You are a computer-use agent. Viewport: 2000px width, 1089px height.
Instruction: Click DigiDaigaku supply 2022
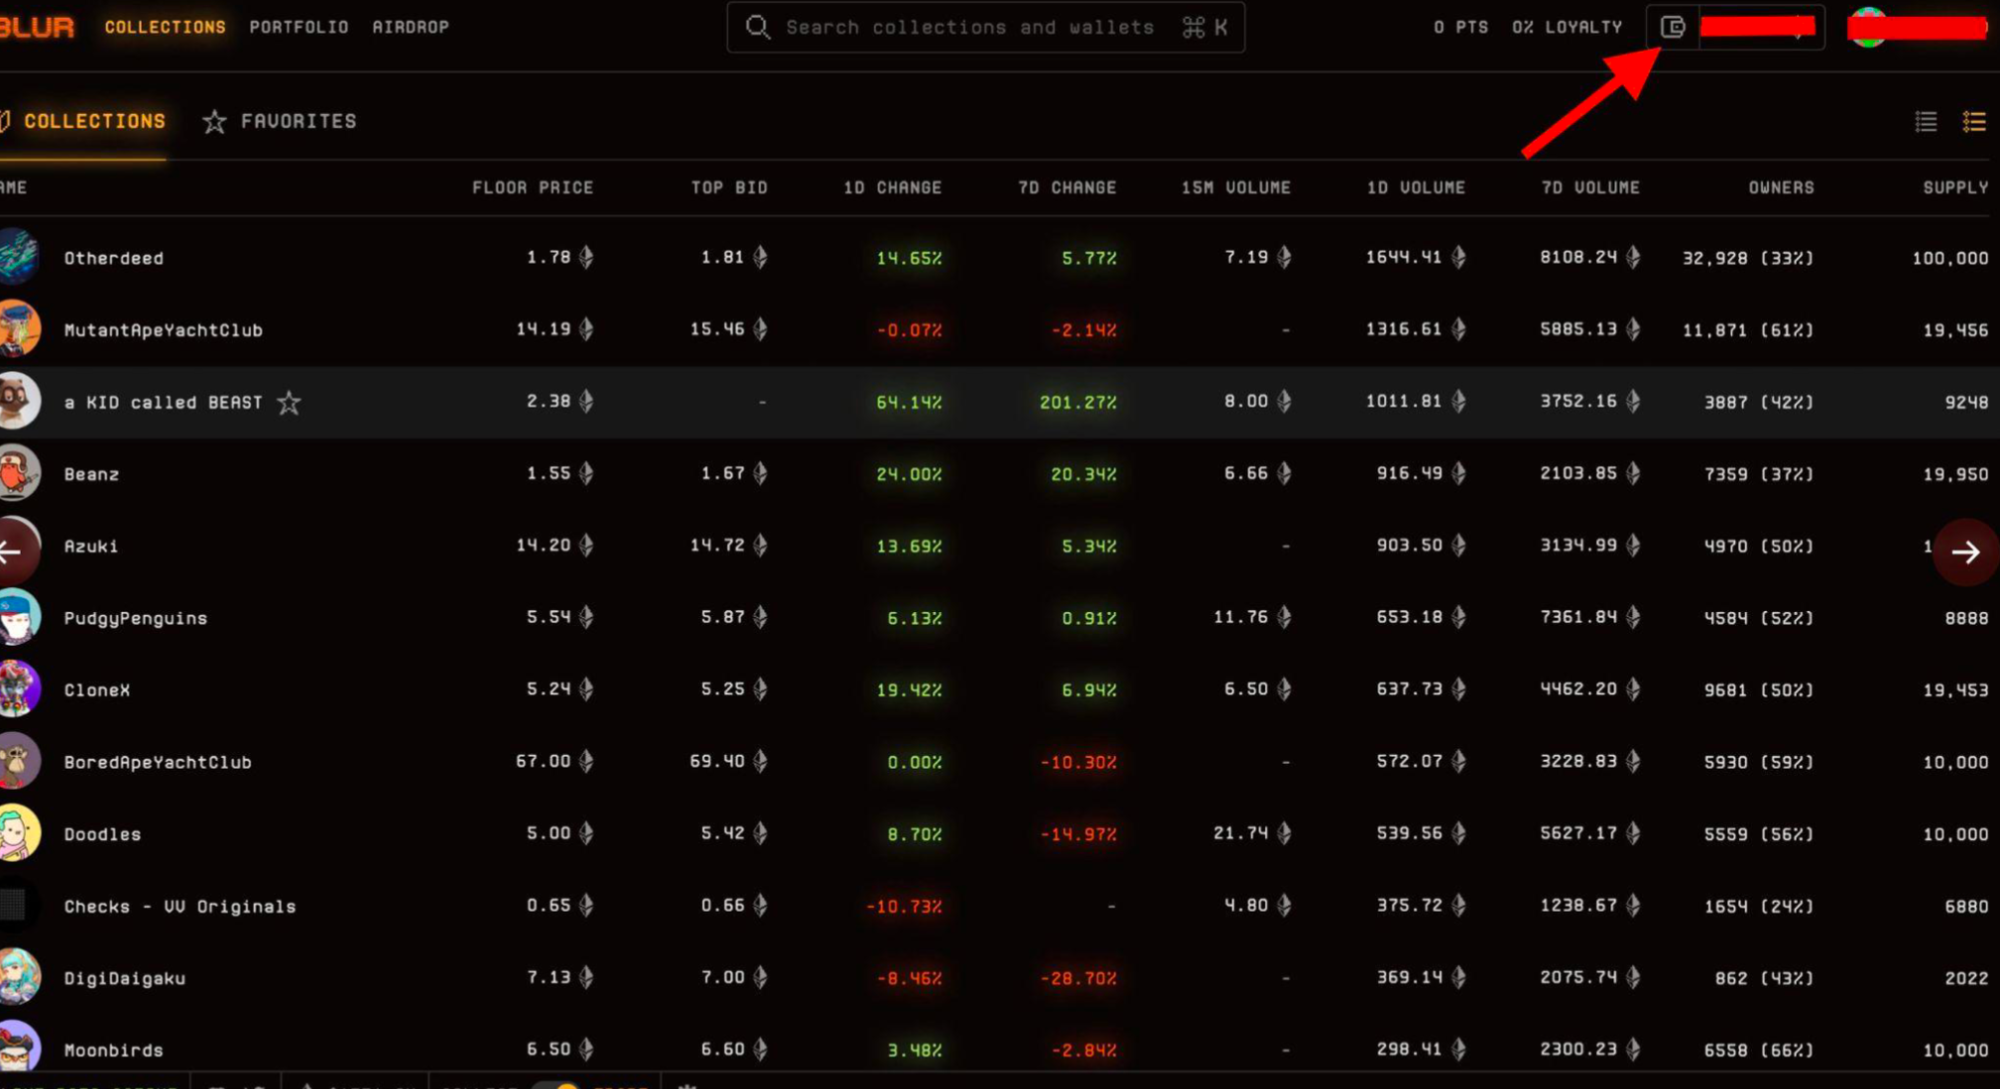tap(1966, 978)
